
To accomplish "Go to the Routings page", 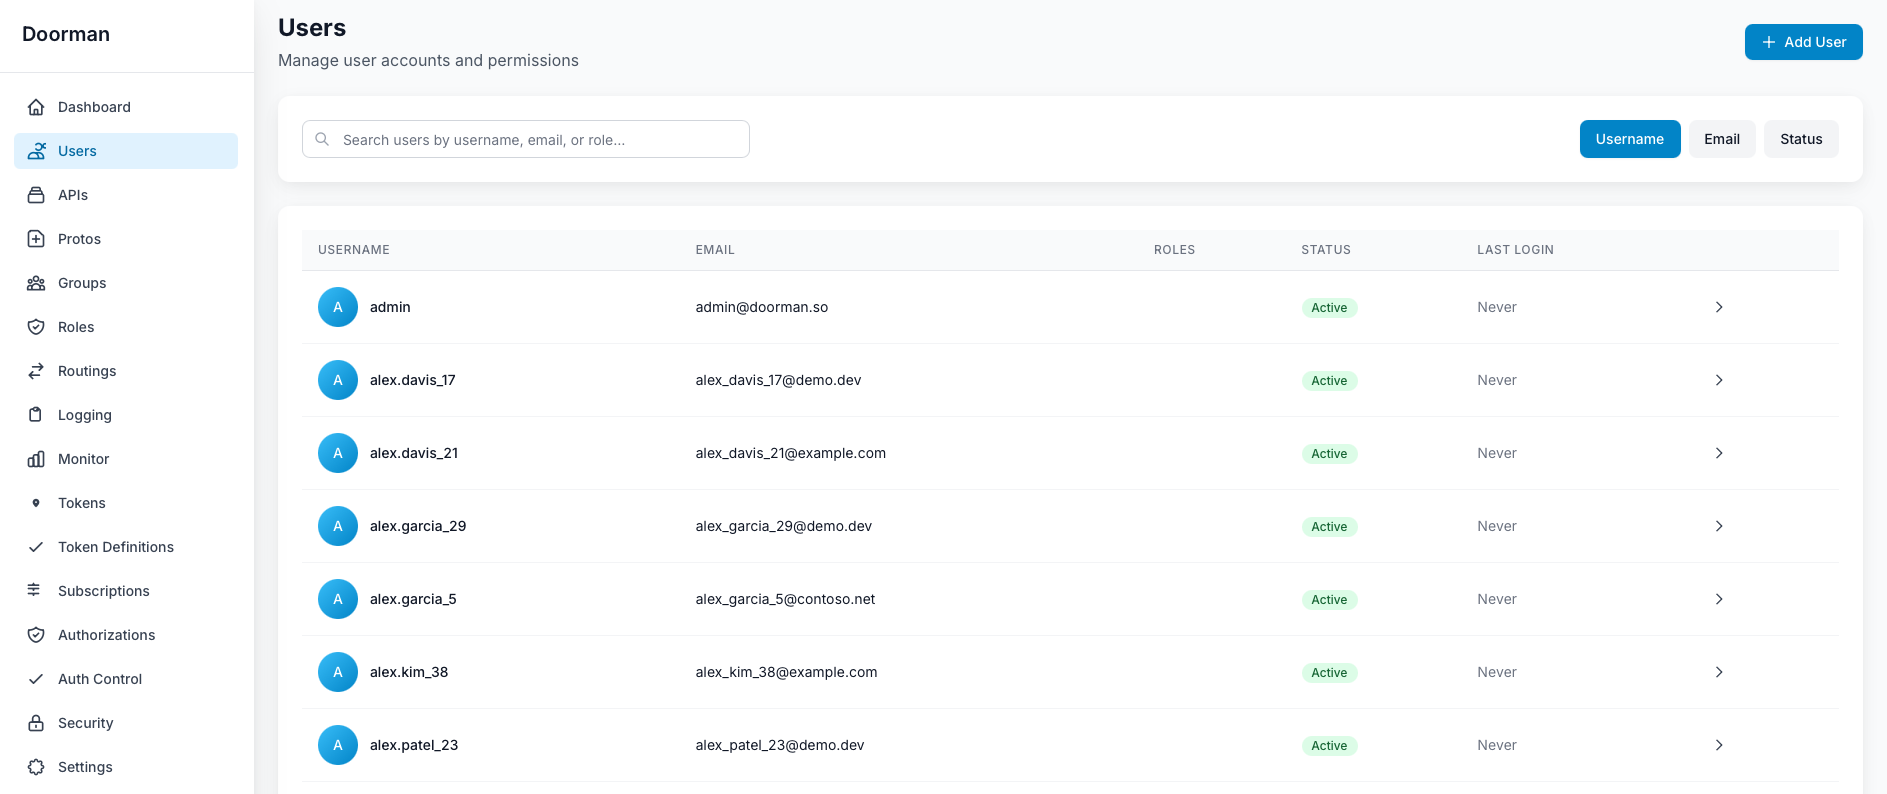I will (x=126, y=371).
